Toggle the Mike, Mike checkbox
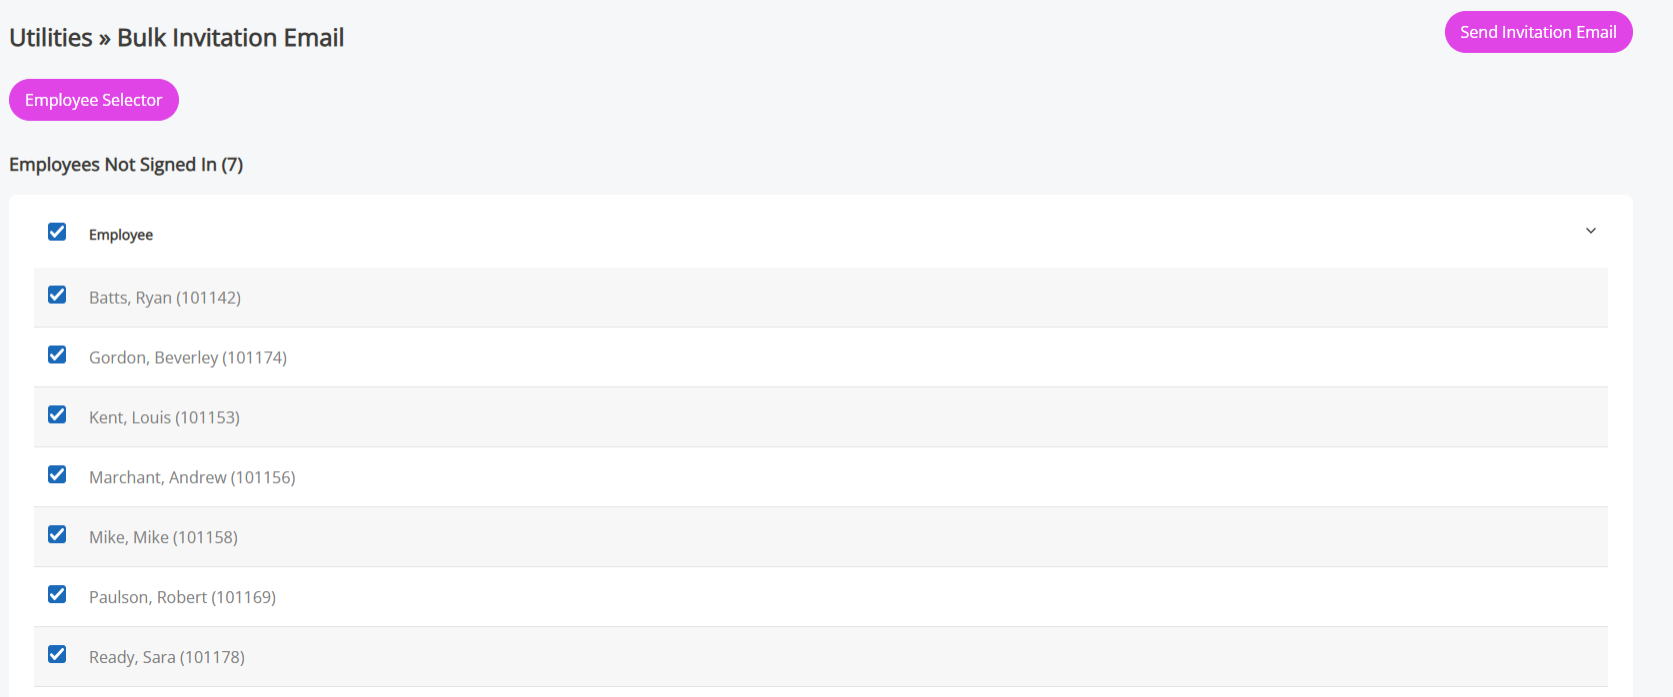 57,535
